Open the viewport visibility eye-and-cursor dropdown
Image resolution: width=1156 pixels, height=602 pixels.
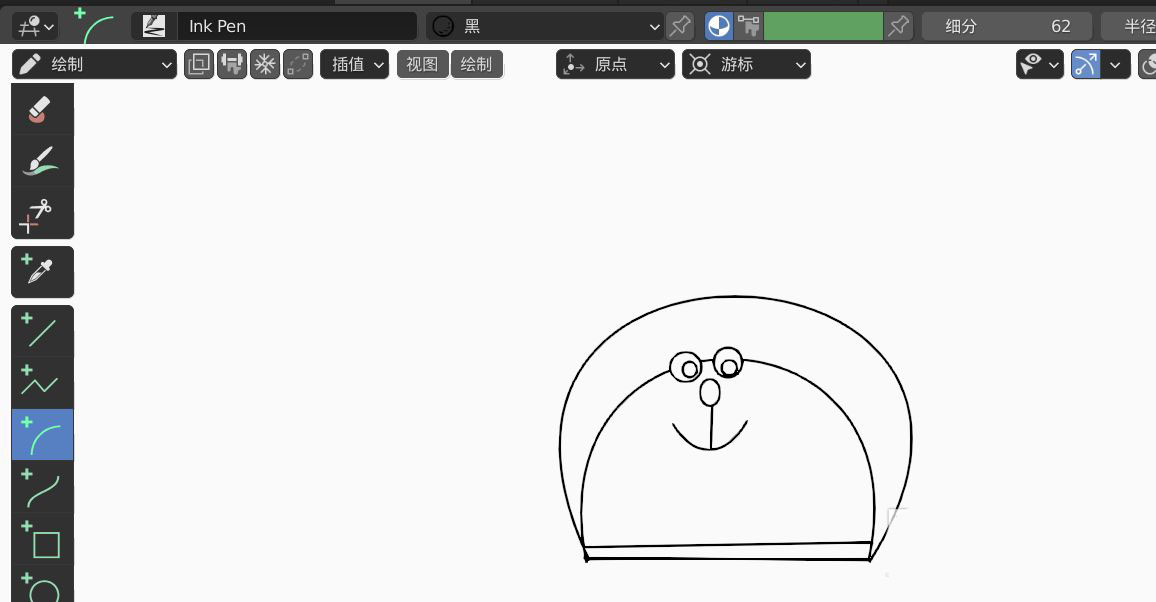(x=1040, y=65)
